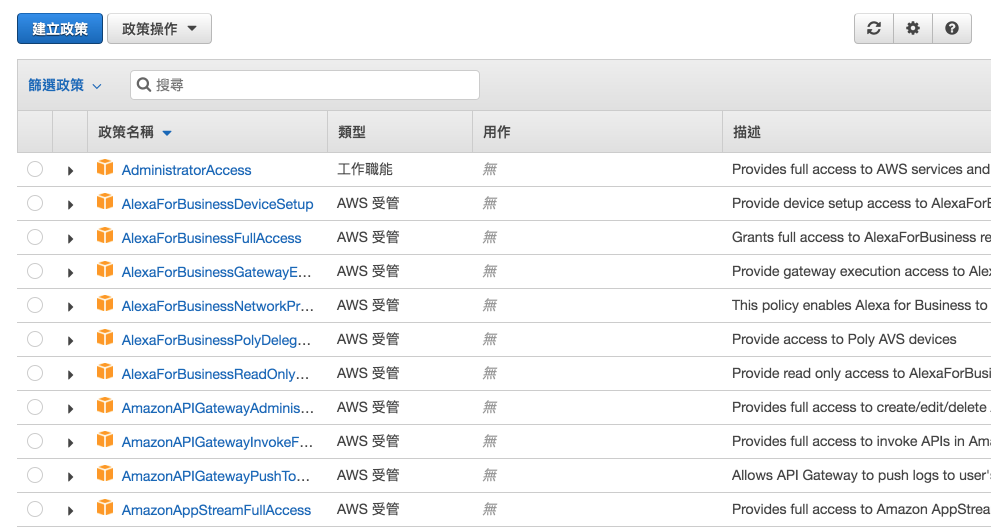Open the settings gear icon
The image size is (991, 528).
pyautogui.click(x=913, y=28)
